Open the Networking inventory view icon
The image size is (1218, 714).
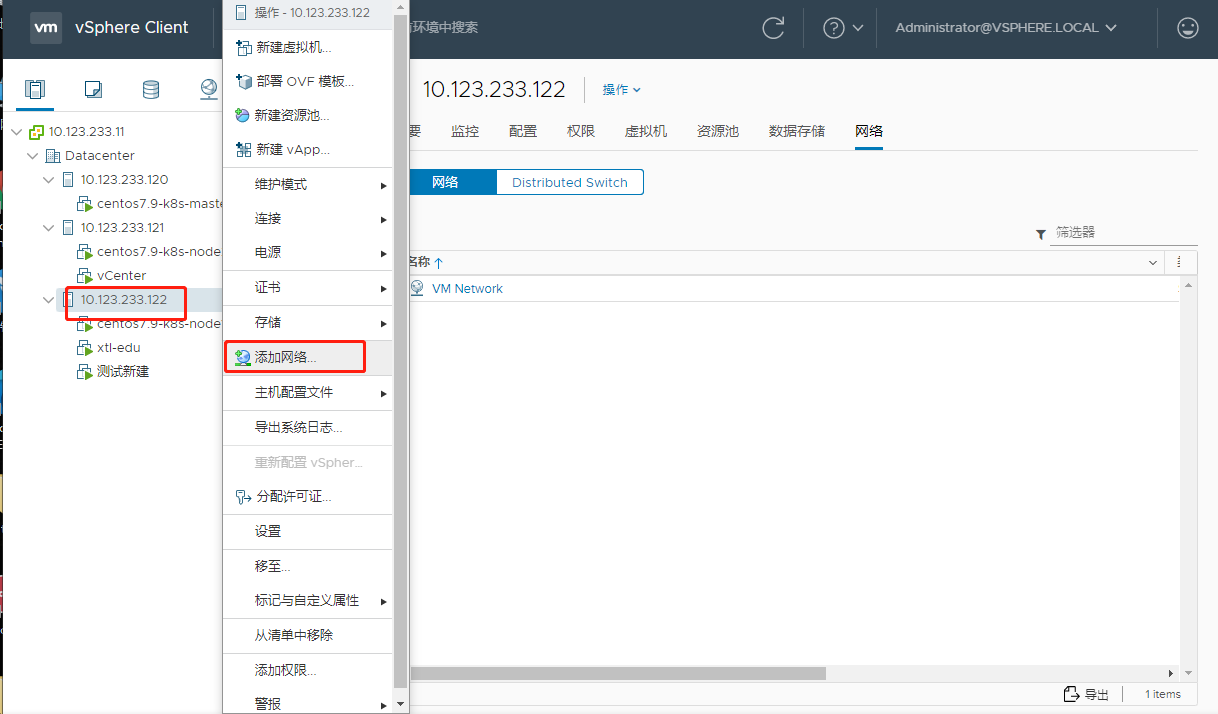click(208, 89)
